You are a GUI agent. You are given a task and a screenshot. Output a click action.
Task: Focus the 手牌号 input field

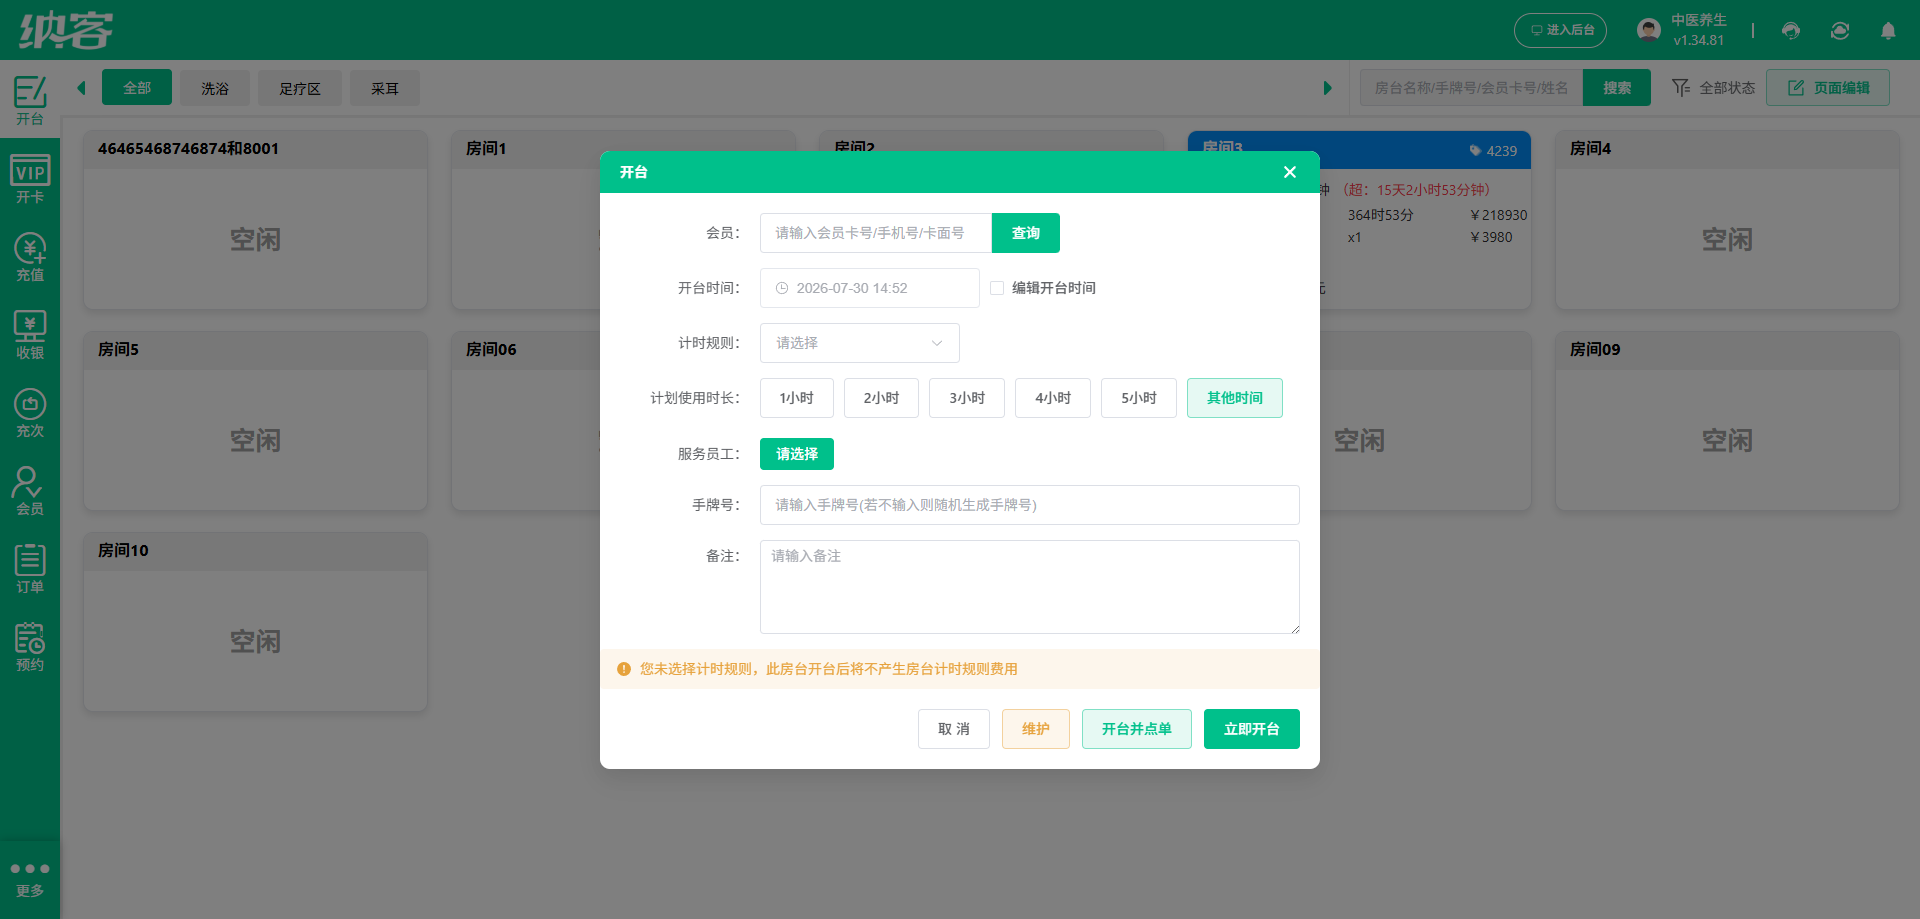[1030, 505]
